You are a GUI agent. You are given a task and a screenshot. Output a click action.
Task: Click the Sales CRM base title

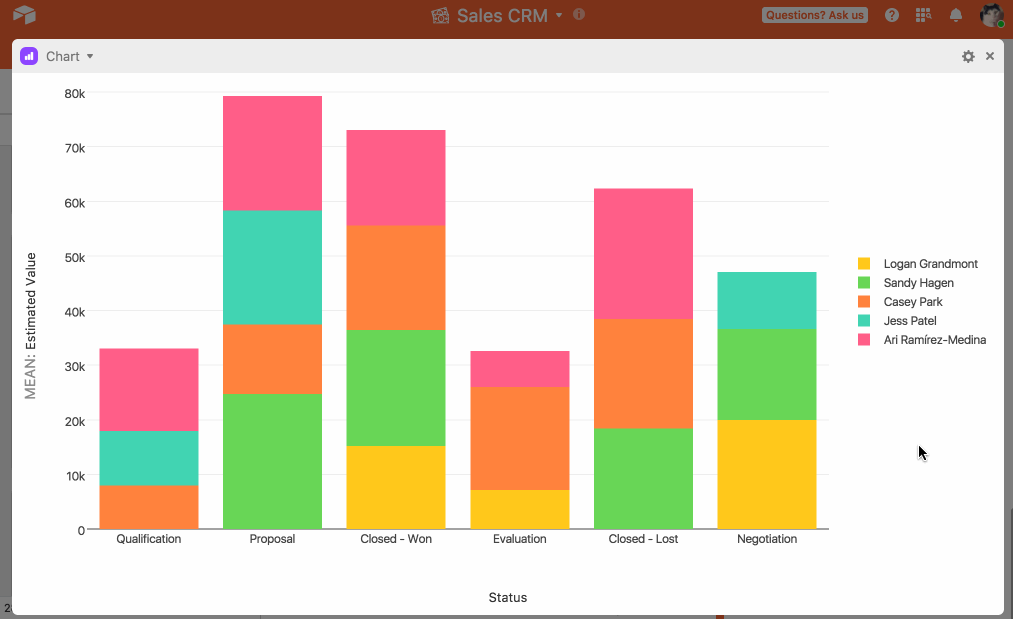click(x=502, y=16)
